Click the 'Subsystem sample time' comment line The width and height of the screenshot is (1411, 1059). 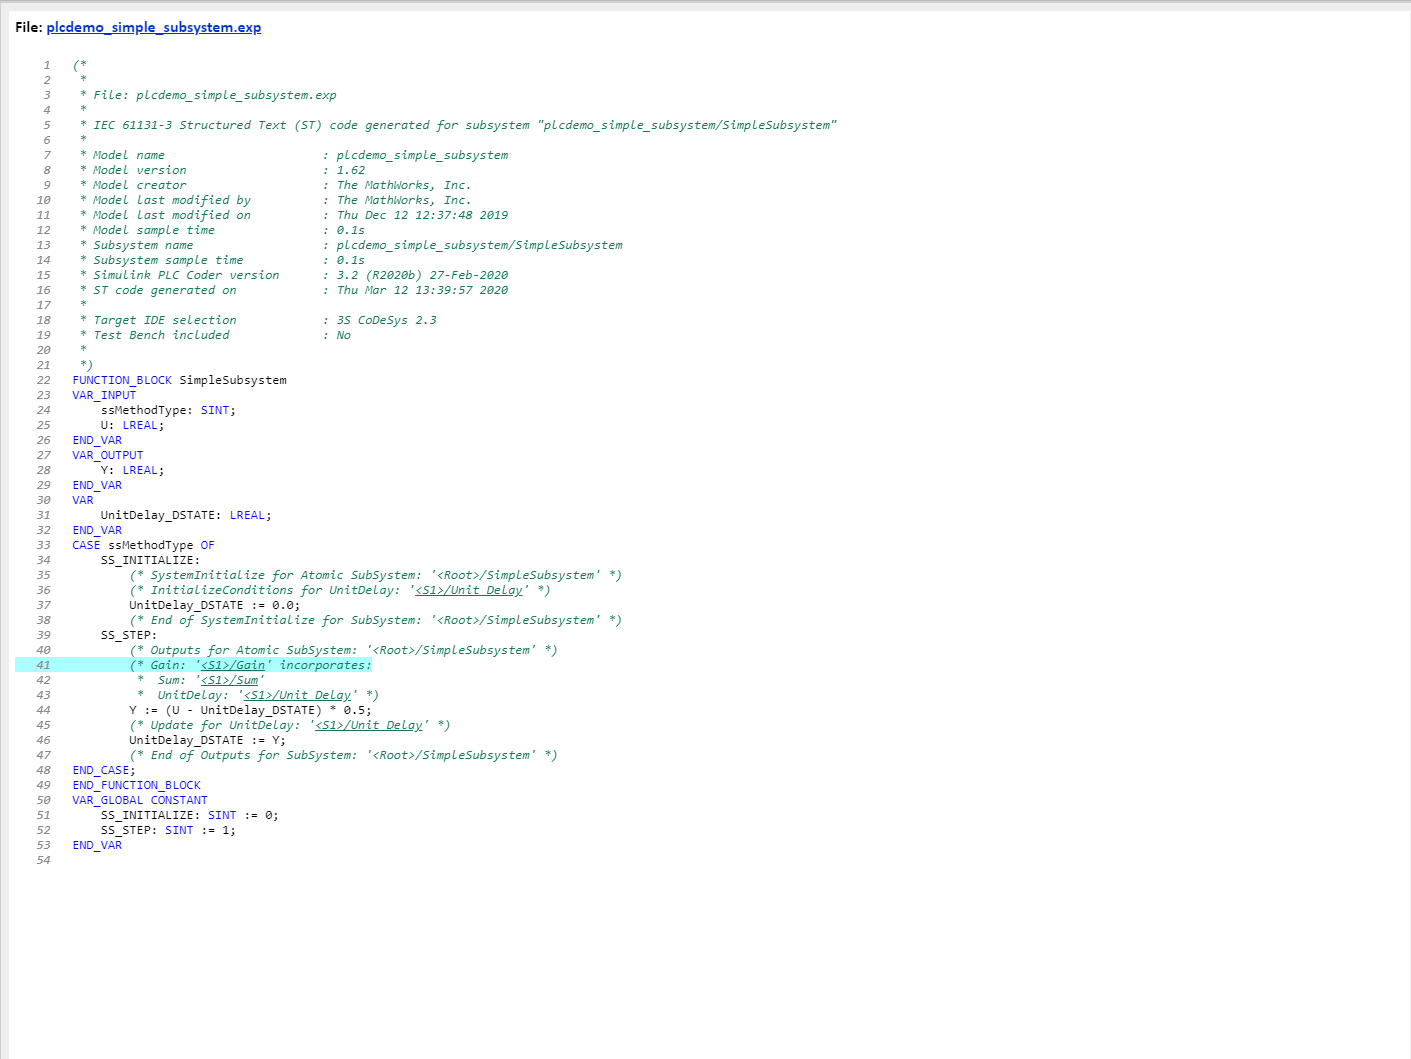[x=222, y=260]
